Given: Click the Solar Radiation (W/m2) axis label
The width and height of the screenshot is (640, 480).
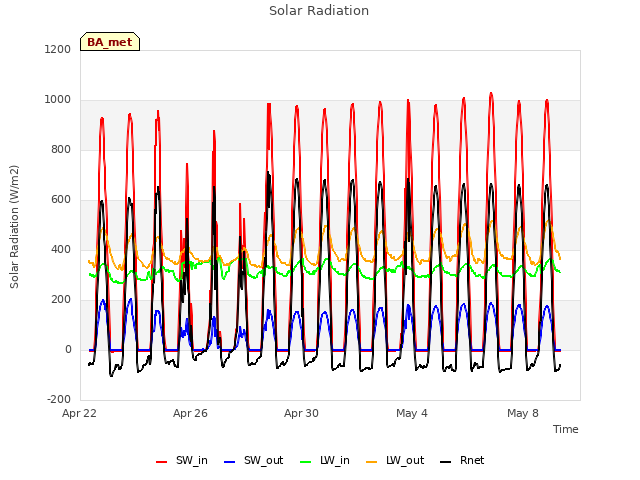Looking at the screenshot, I should (14, 227).
